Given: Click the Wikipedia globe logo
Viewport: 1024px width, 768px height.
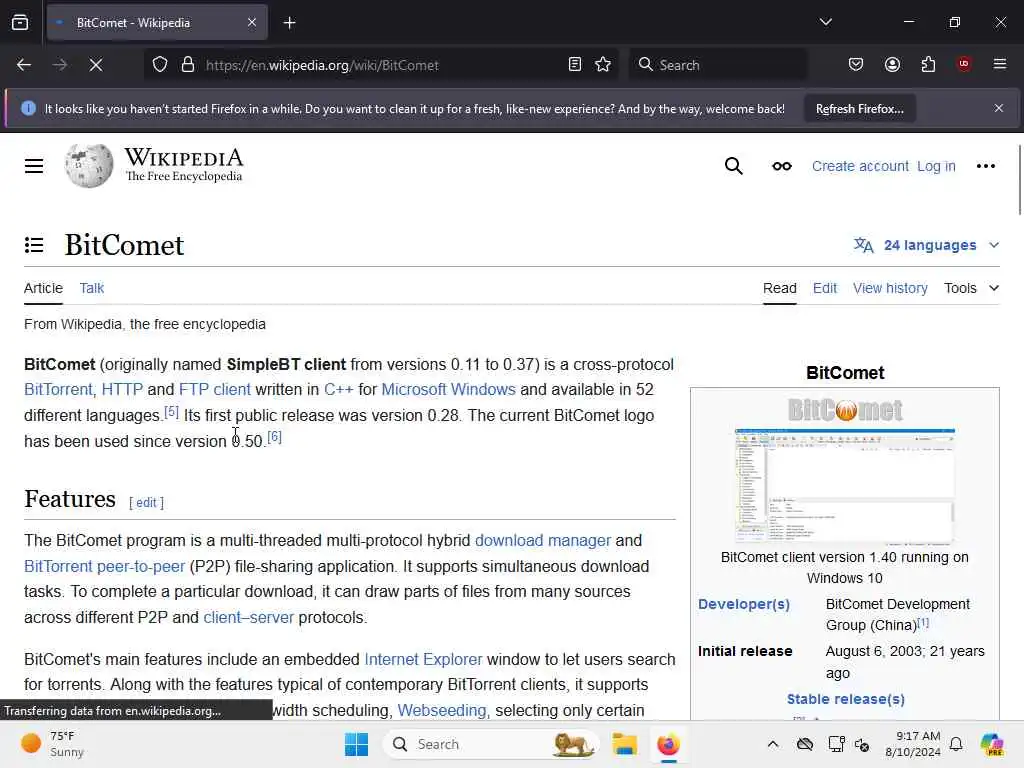Looking at the screenshot, I should coord(89,166).
